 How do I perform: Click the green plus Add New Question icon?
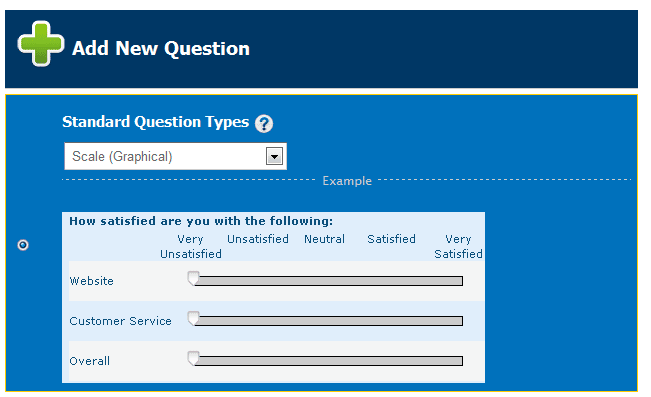coord(41,44)
